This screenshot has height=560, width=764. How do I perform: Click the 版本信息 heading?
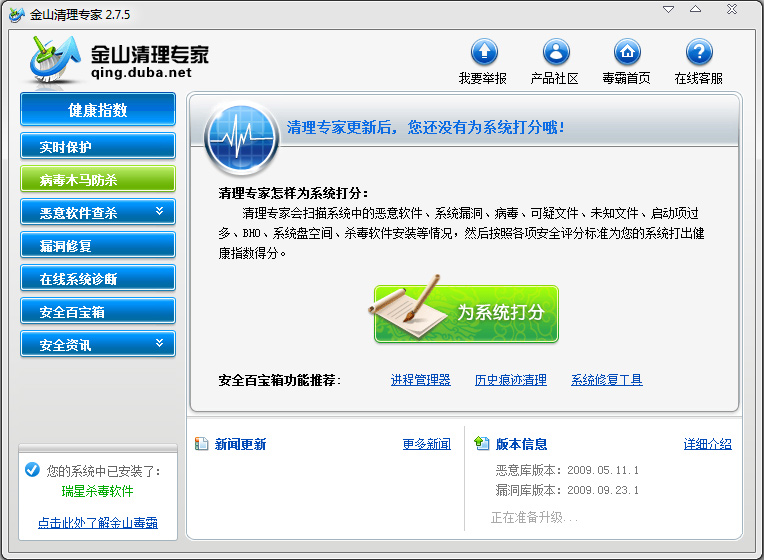coord(521,444)
